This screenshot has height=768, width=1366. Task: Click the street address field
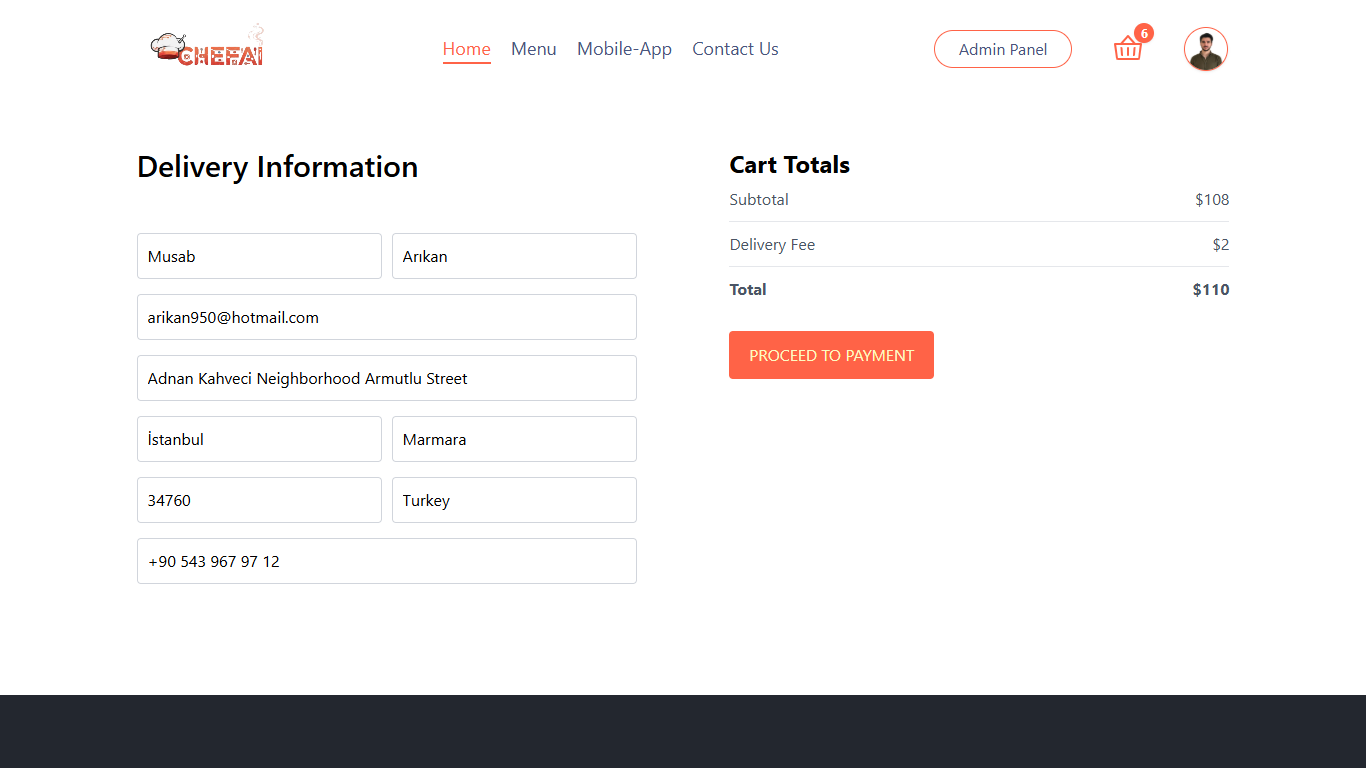coord(386,378)
